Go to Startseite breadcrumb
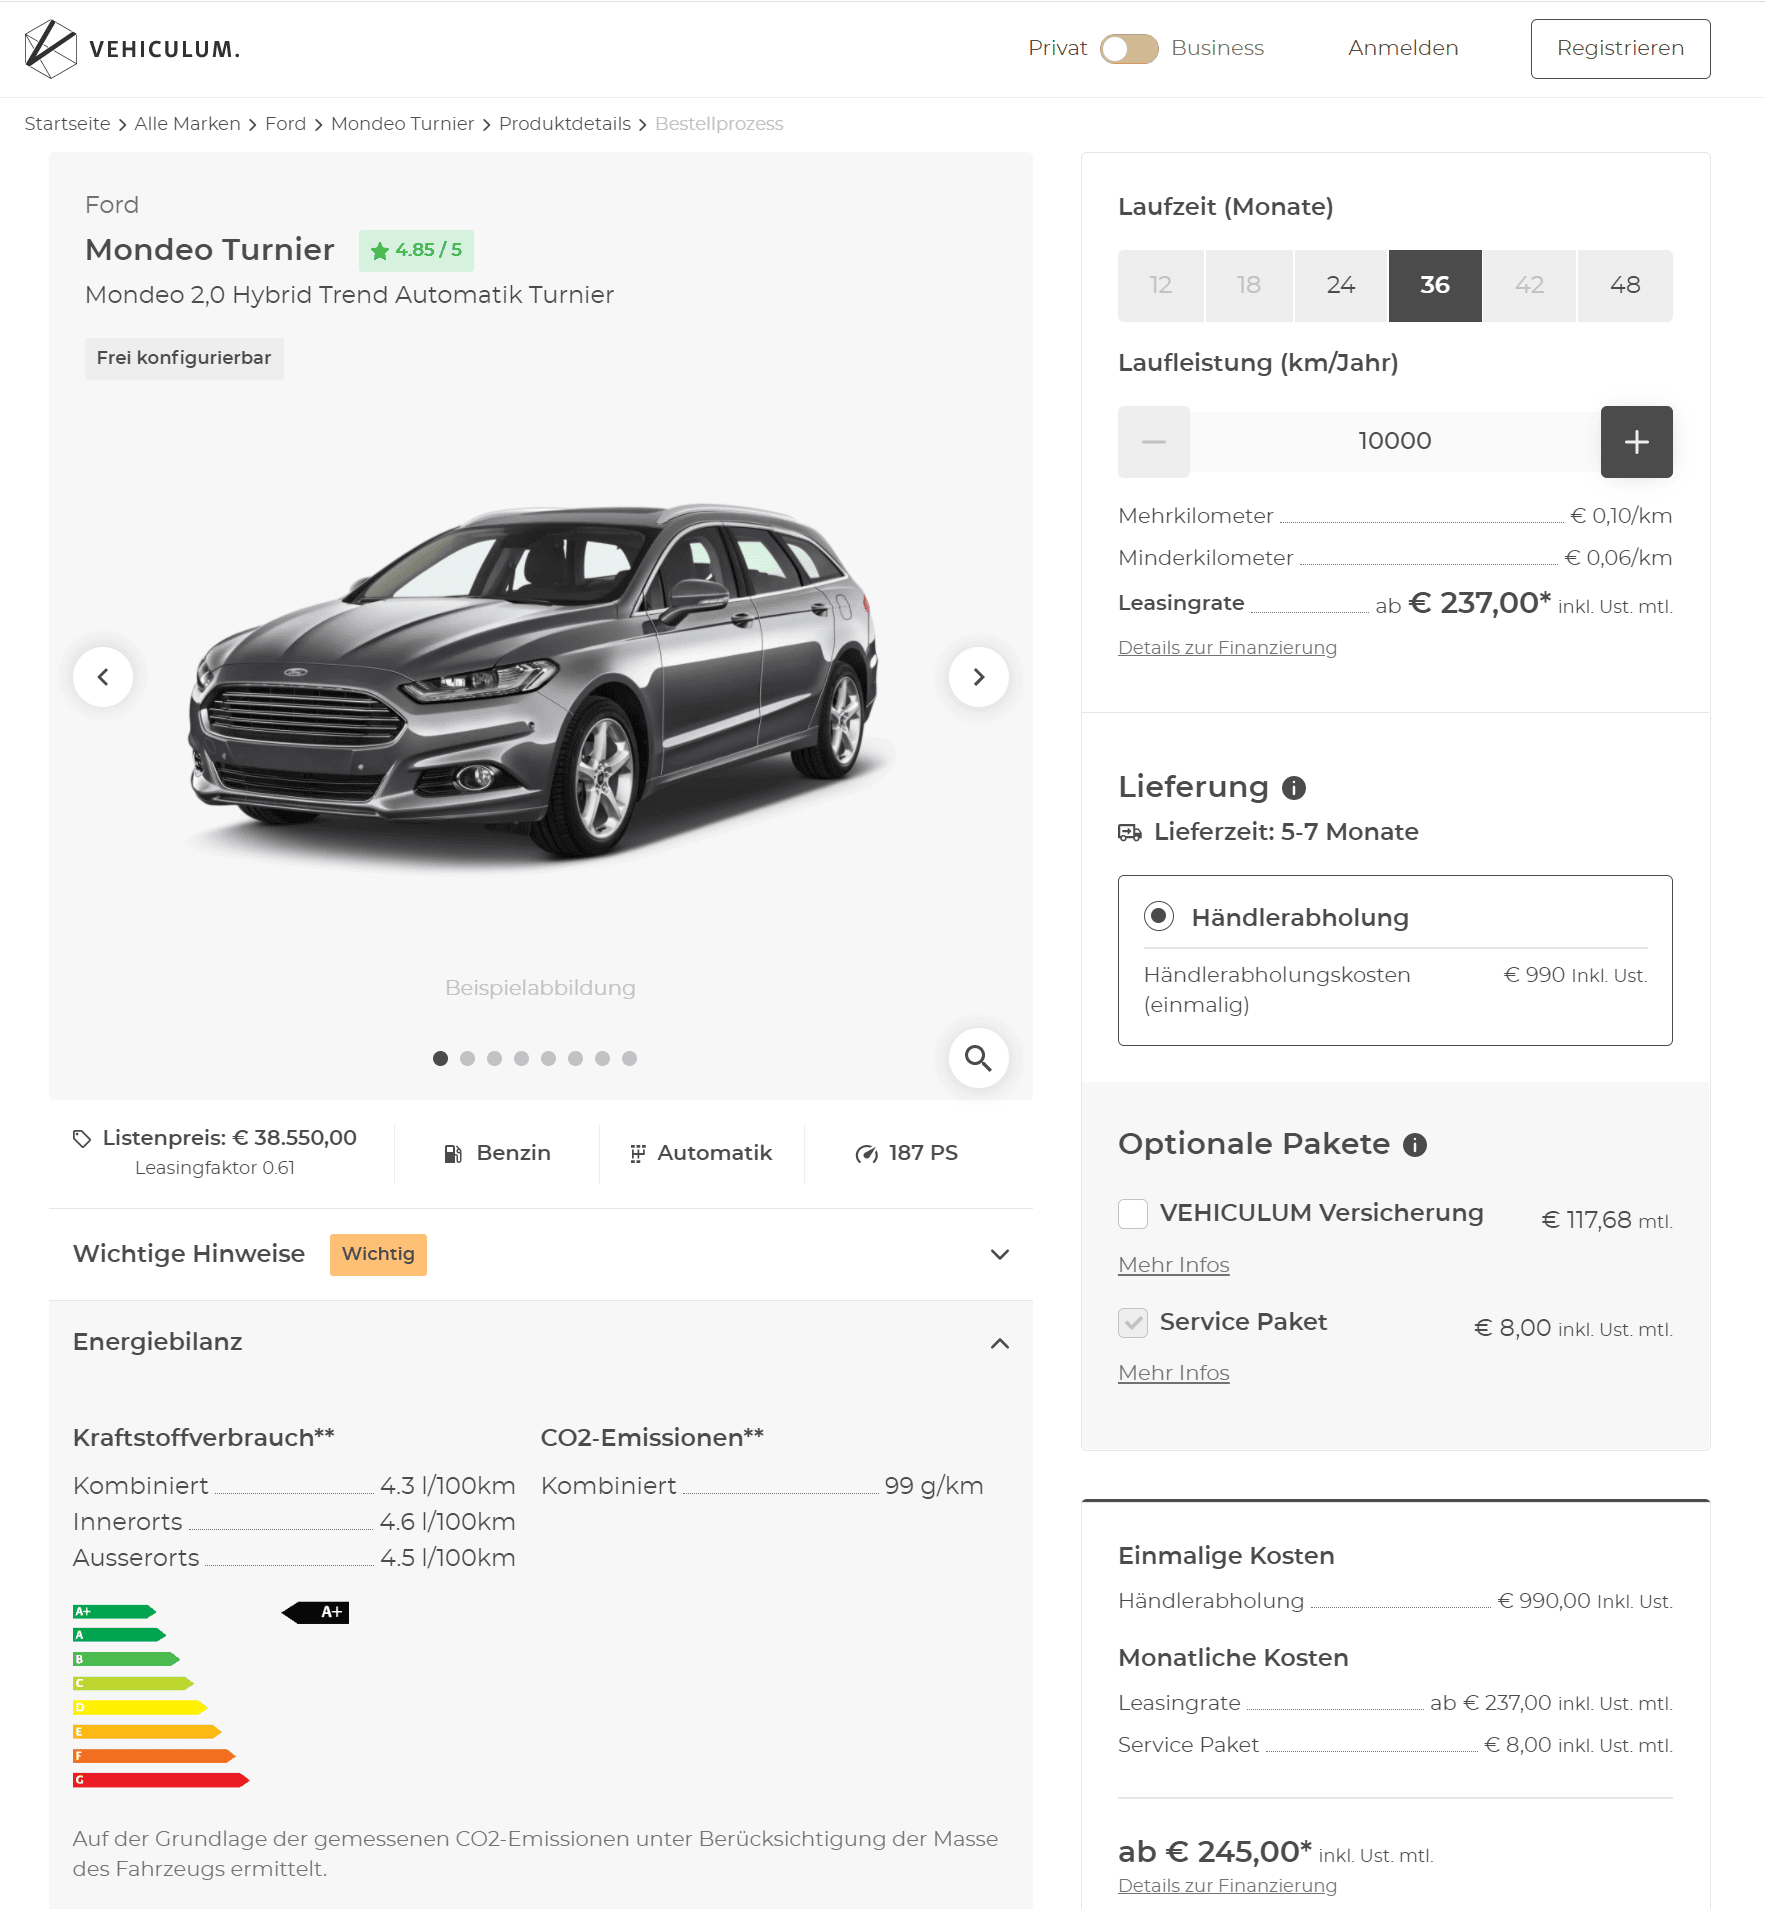 click(67, 124)
